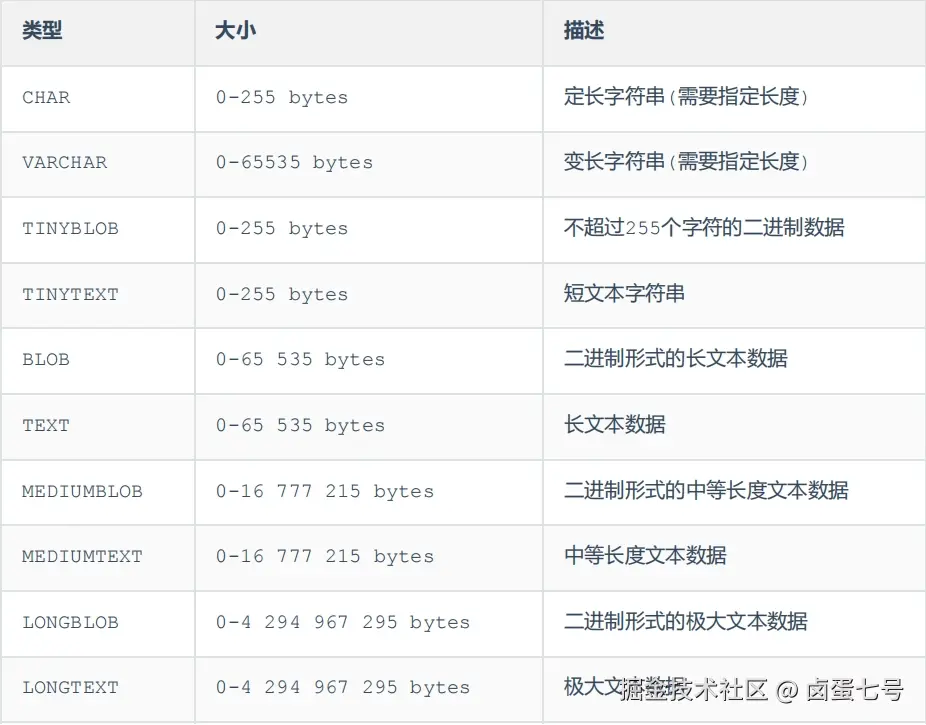The image size is (926, 725).
Task: Click the 0-4 294 967 295 bytes cell for LONGBLOB
Action: pos(343,623)
